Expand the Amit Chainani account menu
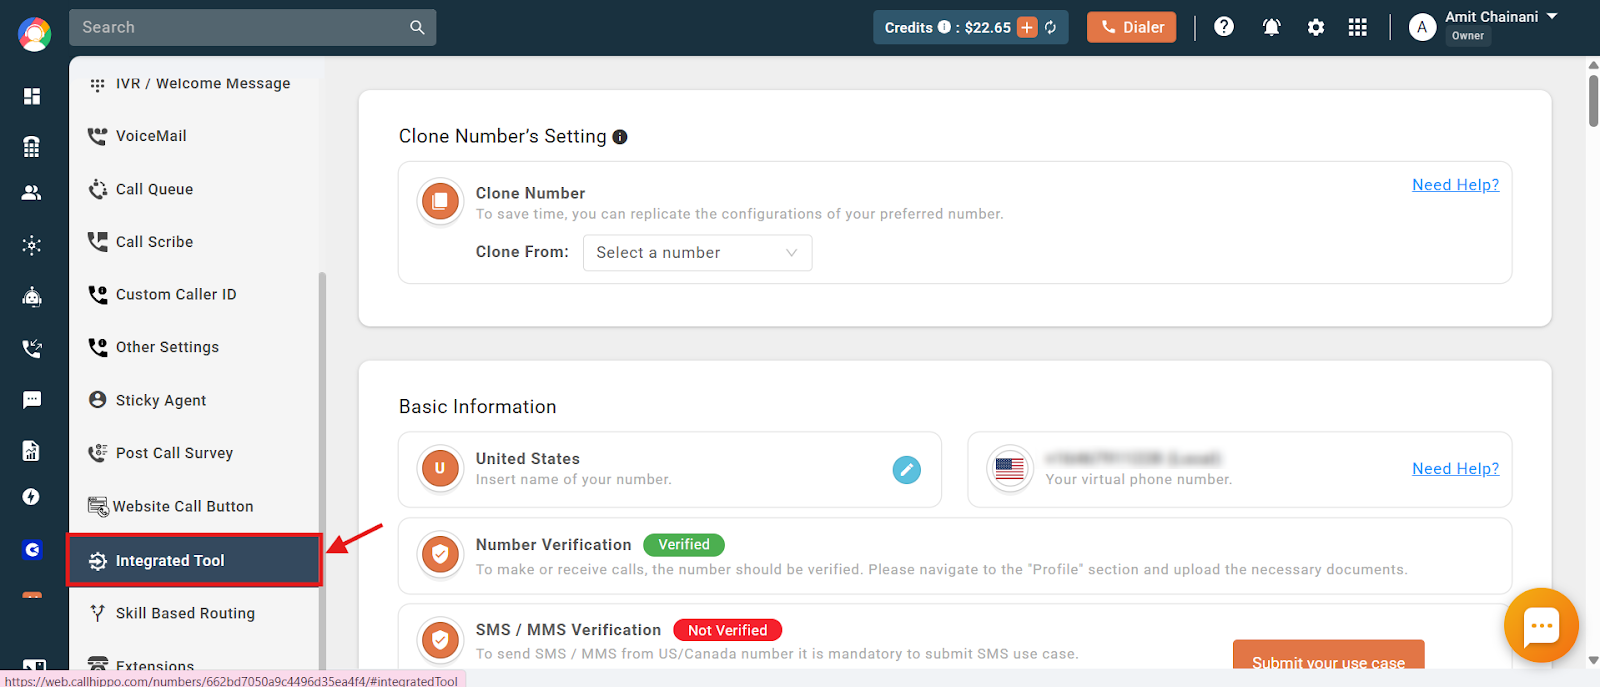 1552,17
